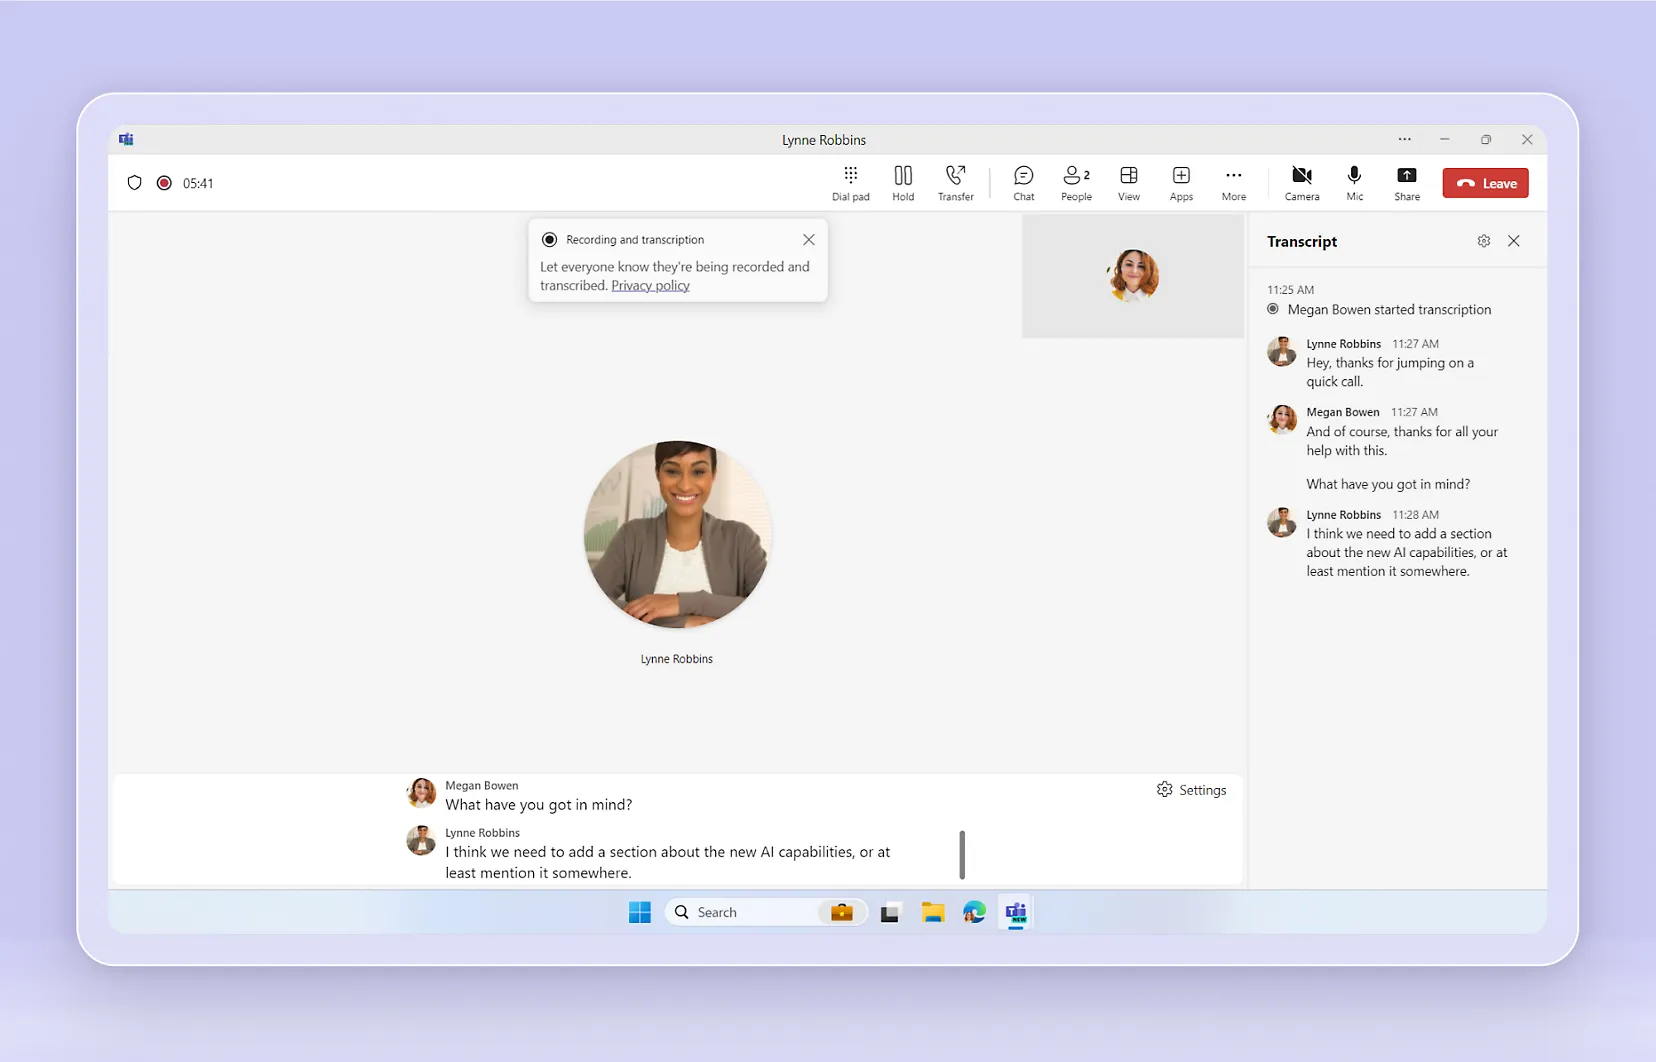1656x1062 pixels.
Task: Show the People list
Action: [x=1076, y=183]
